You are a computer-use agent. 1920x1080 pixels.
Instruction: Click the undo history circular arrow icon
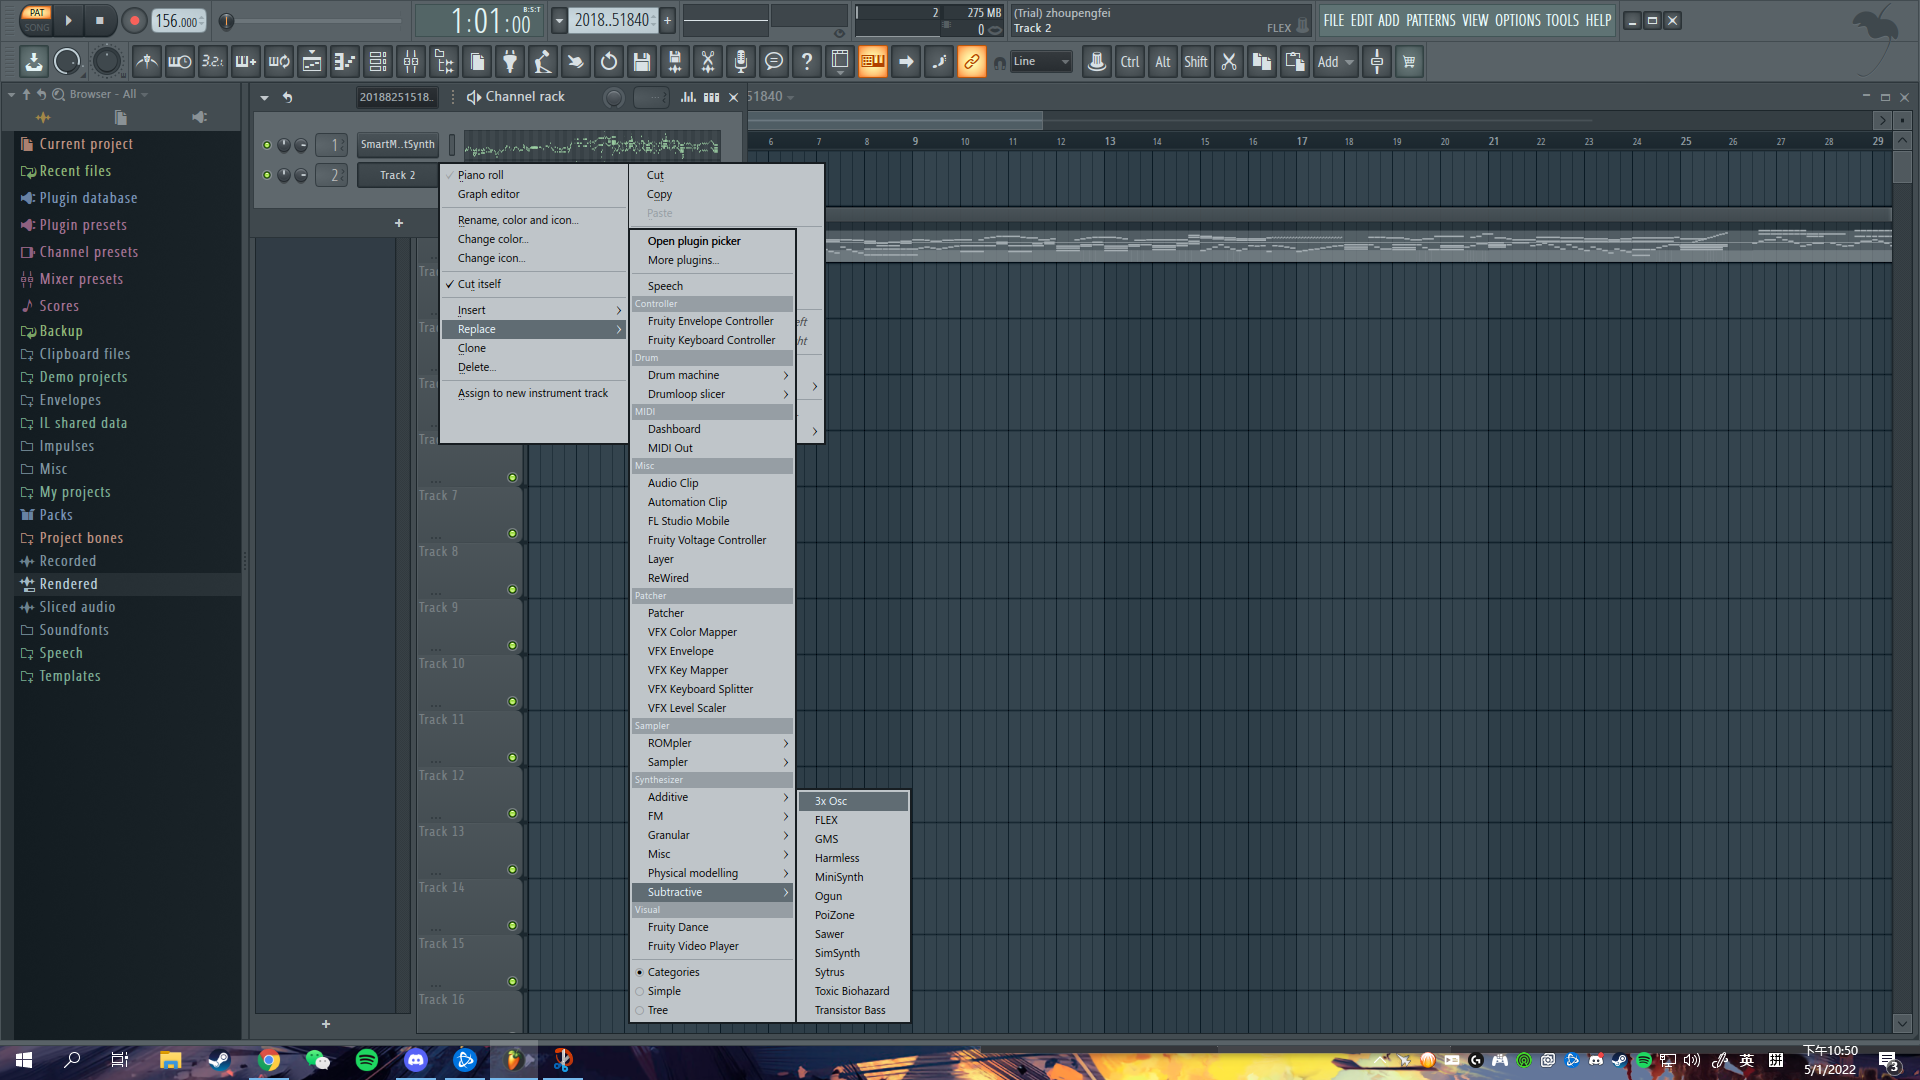click(608, 62)
